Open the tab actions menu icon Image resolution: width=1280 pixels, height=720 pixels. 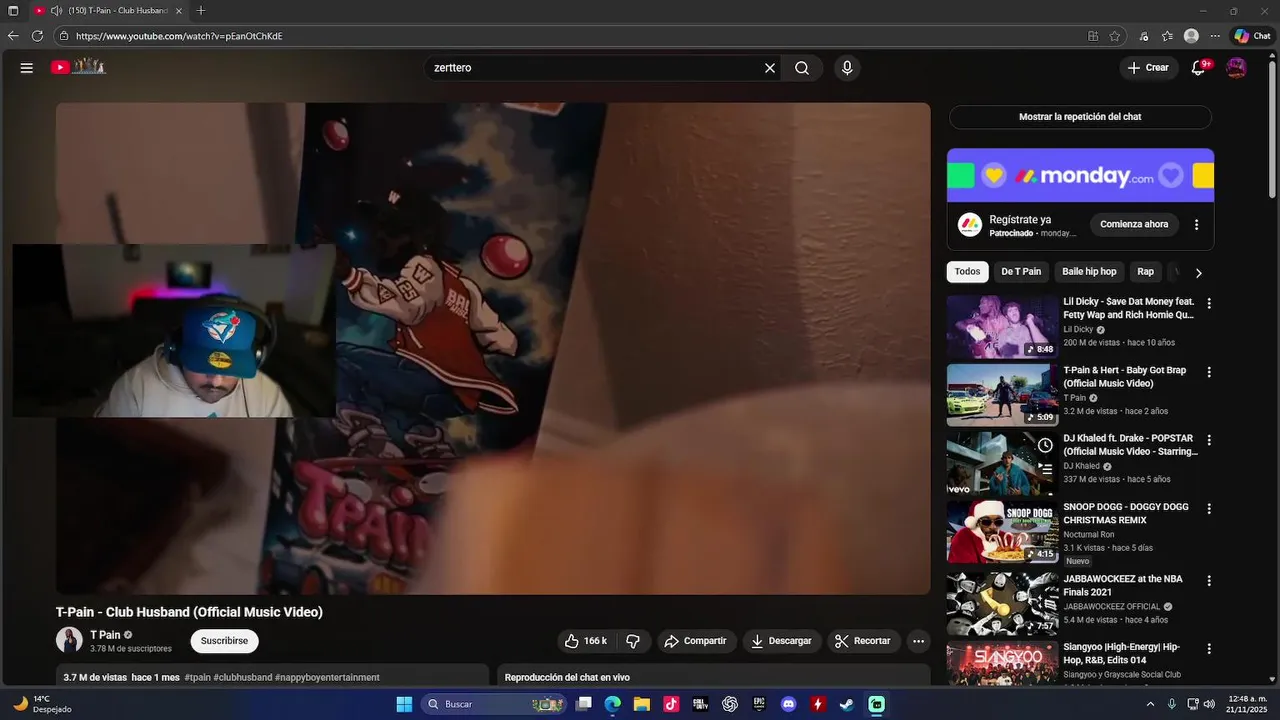pyautogui.click(x=13, y=10)
